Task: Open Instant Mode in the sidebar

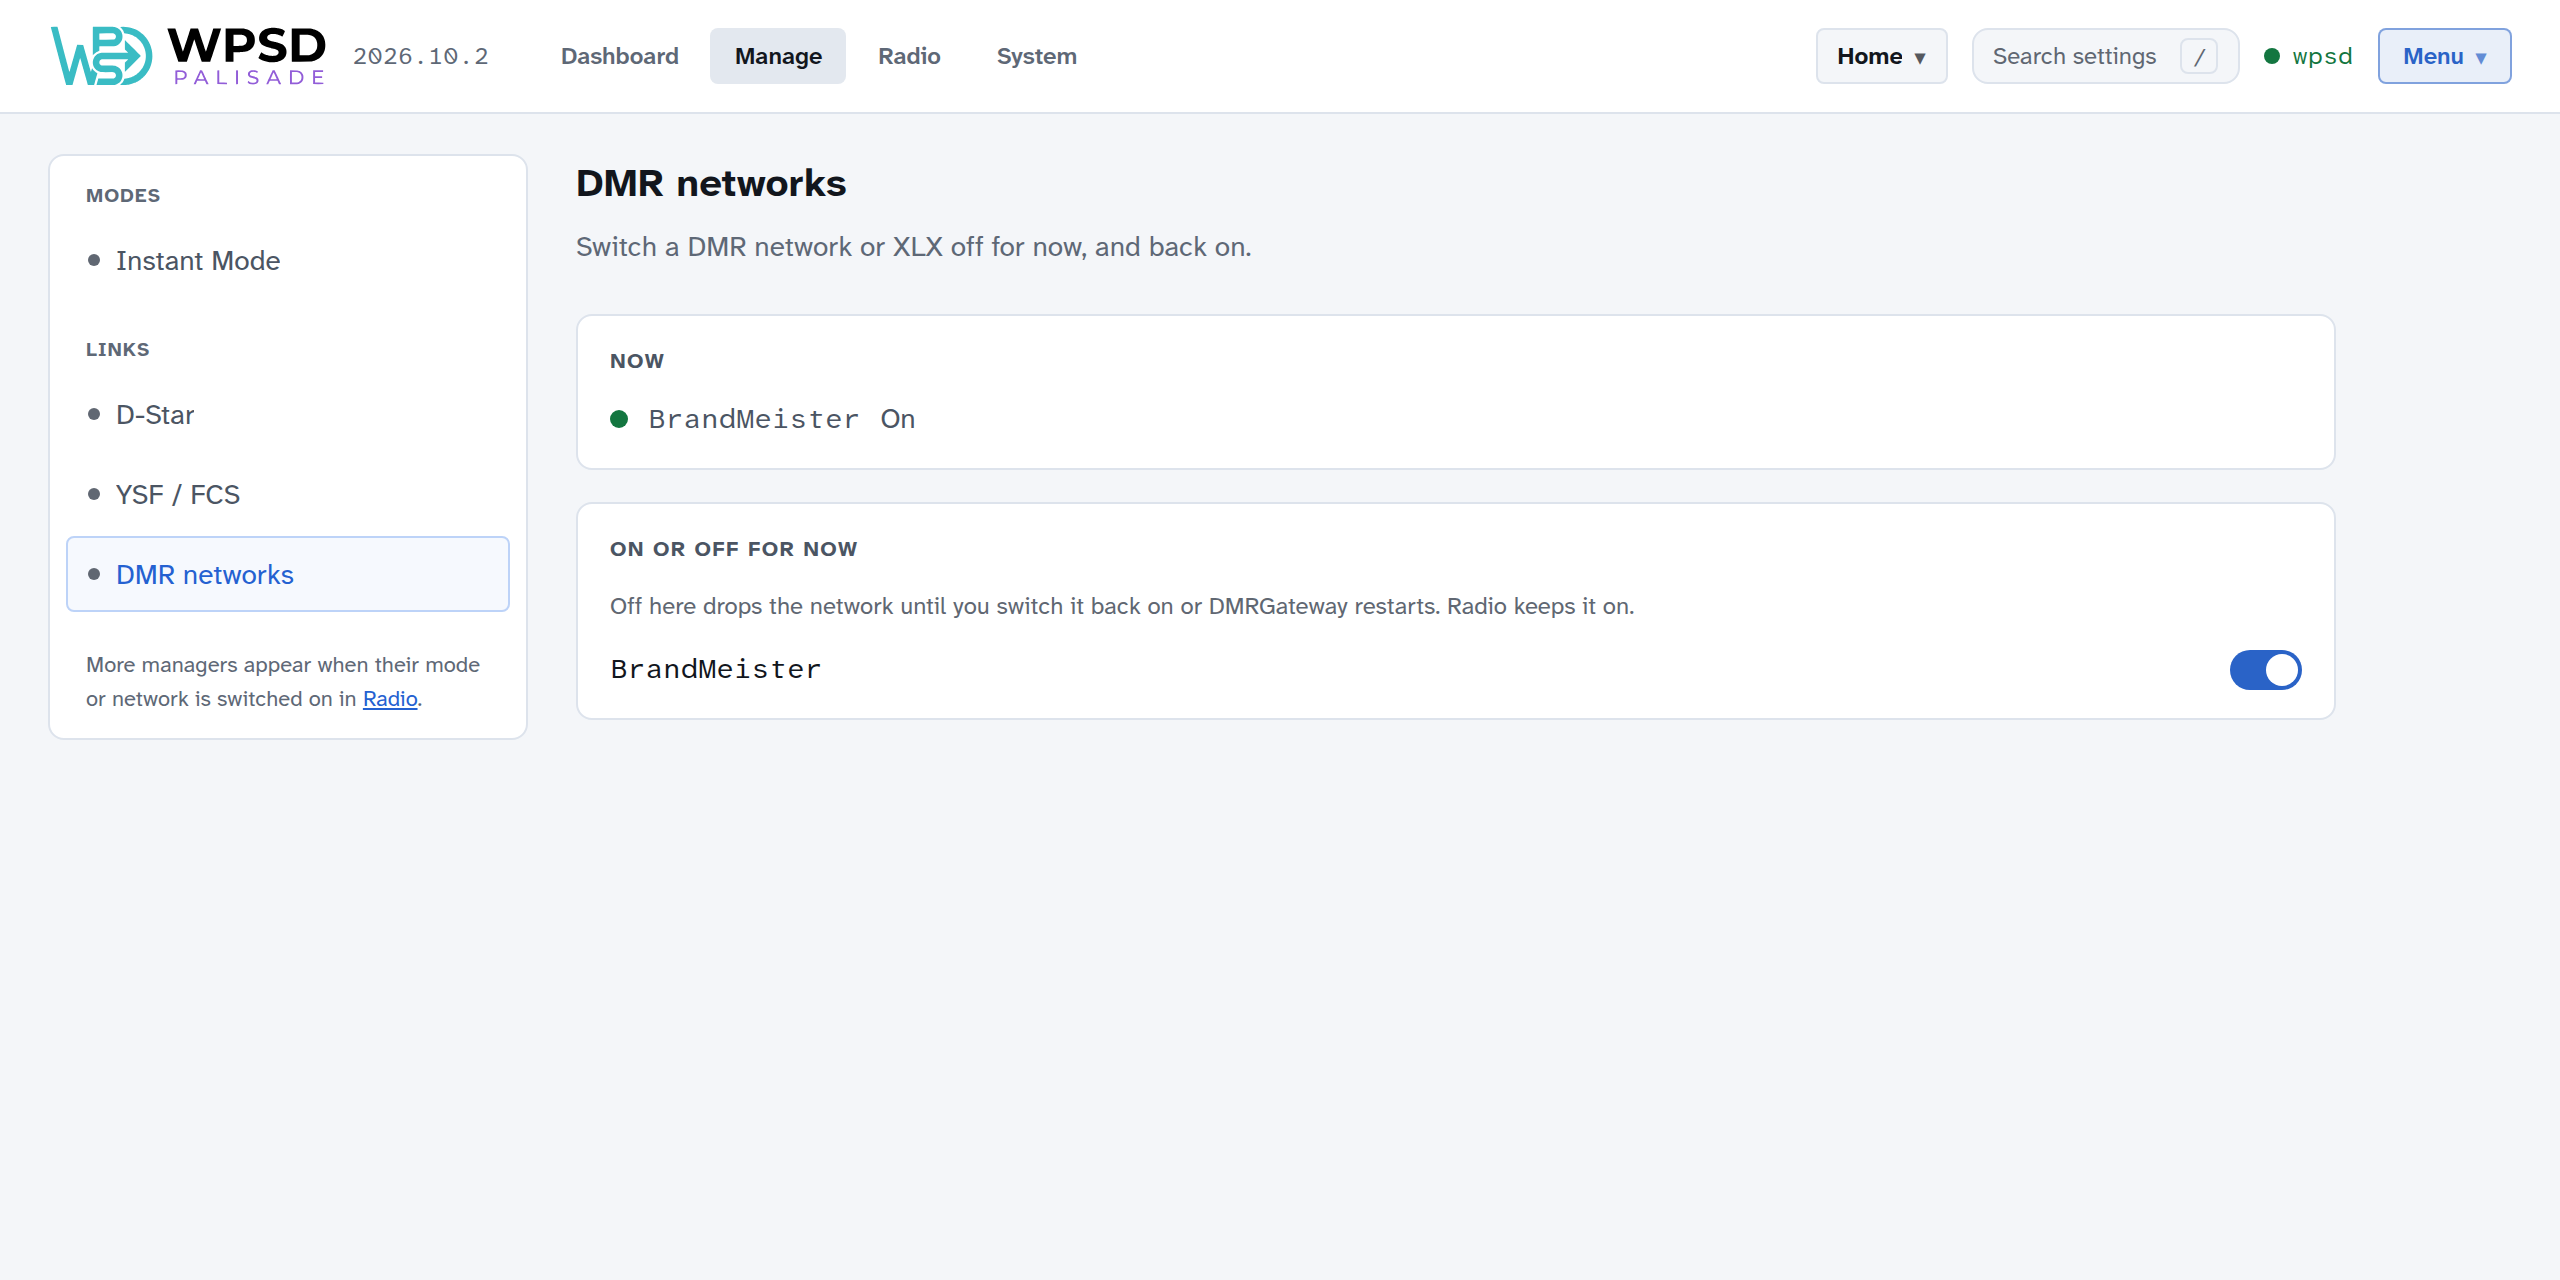Action: (288, 261)
